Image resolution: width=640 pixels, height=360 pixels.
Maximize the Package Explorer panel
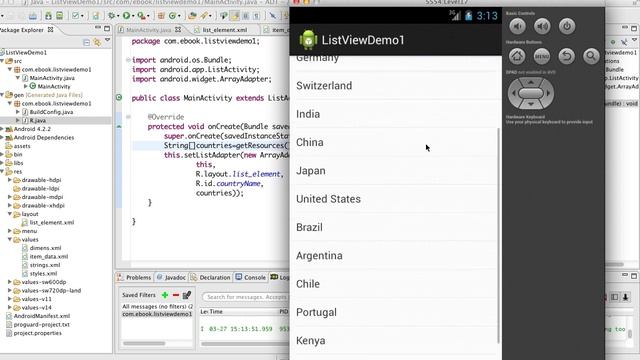(107, 29)
